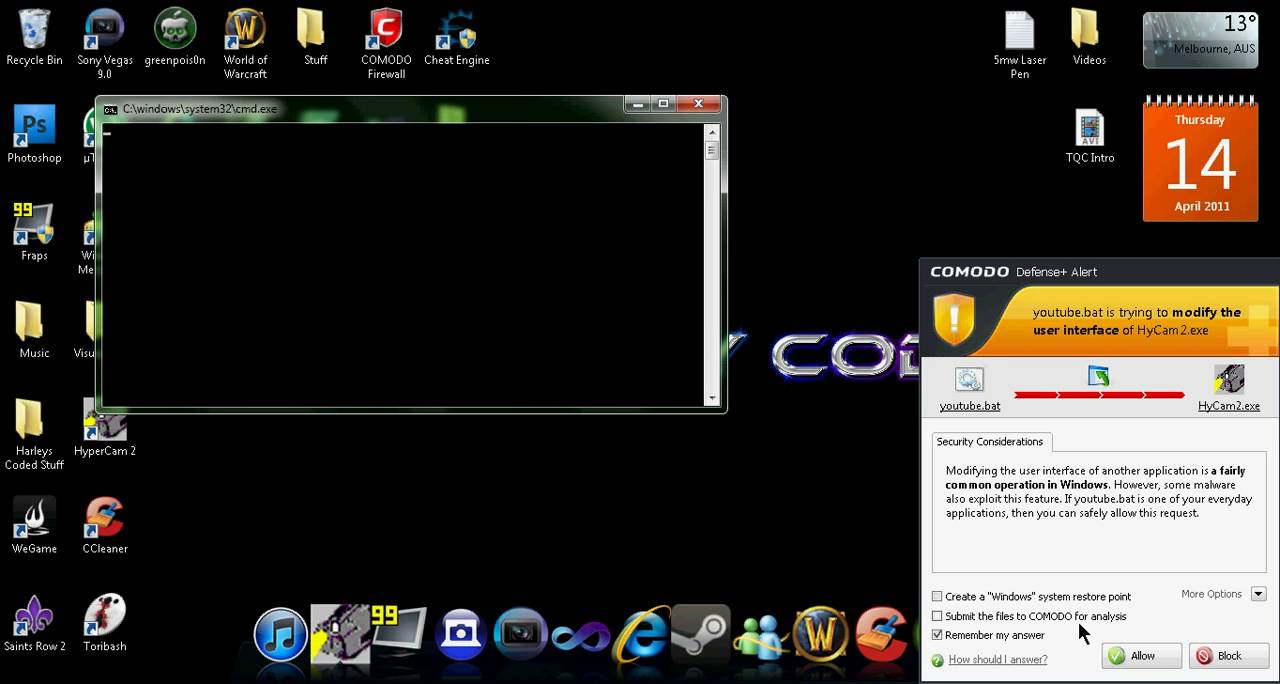Select the WeGame desktop shortcut
The width and height of the screenshot is (1280, 684).
[34, 526]
